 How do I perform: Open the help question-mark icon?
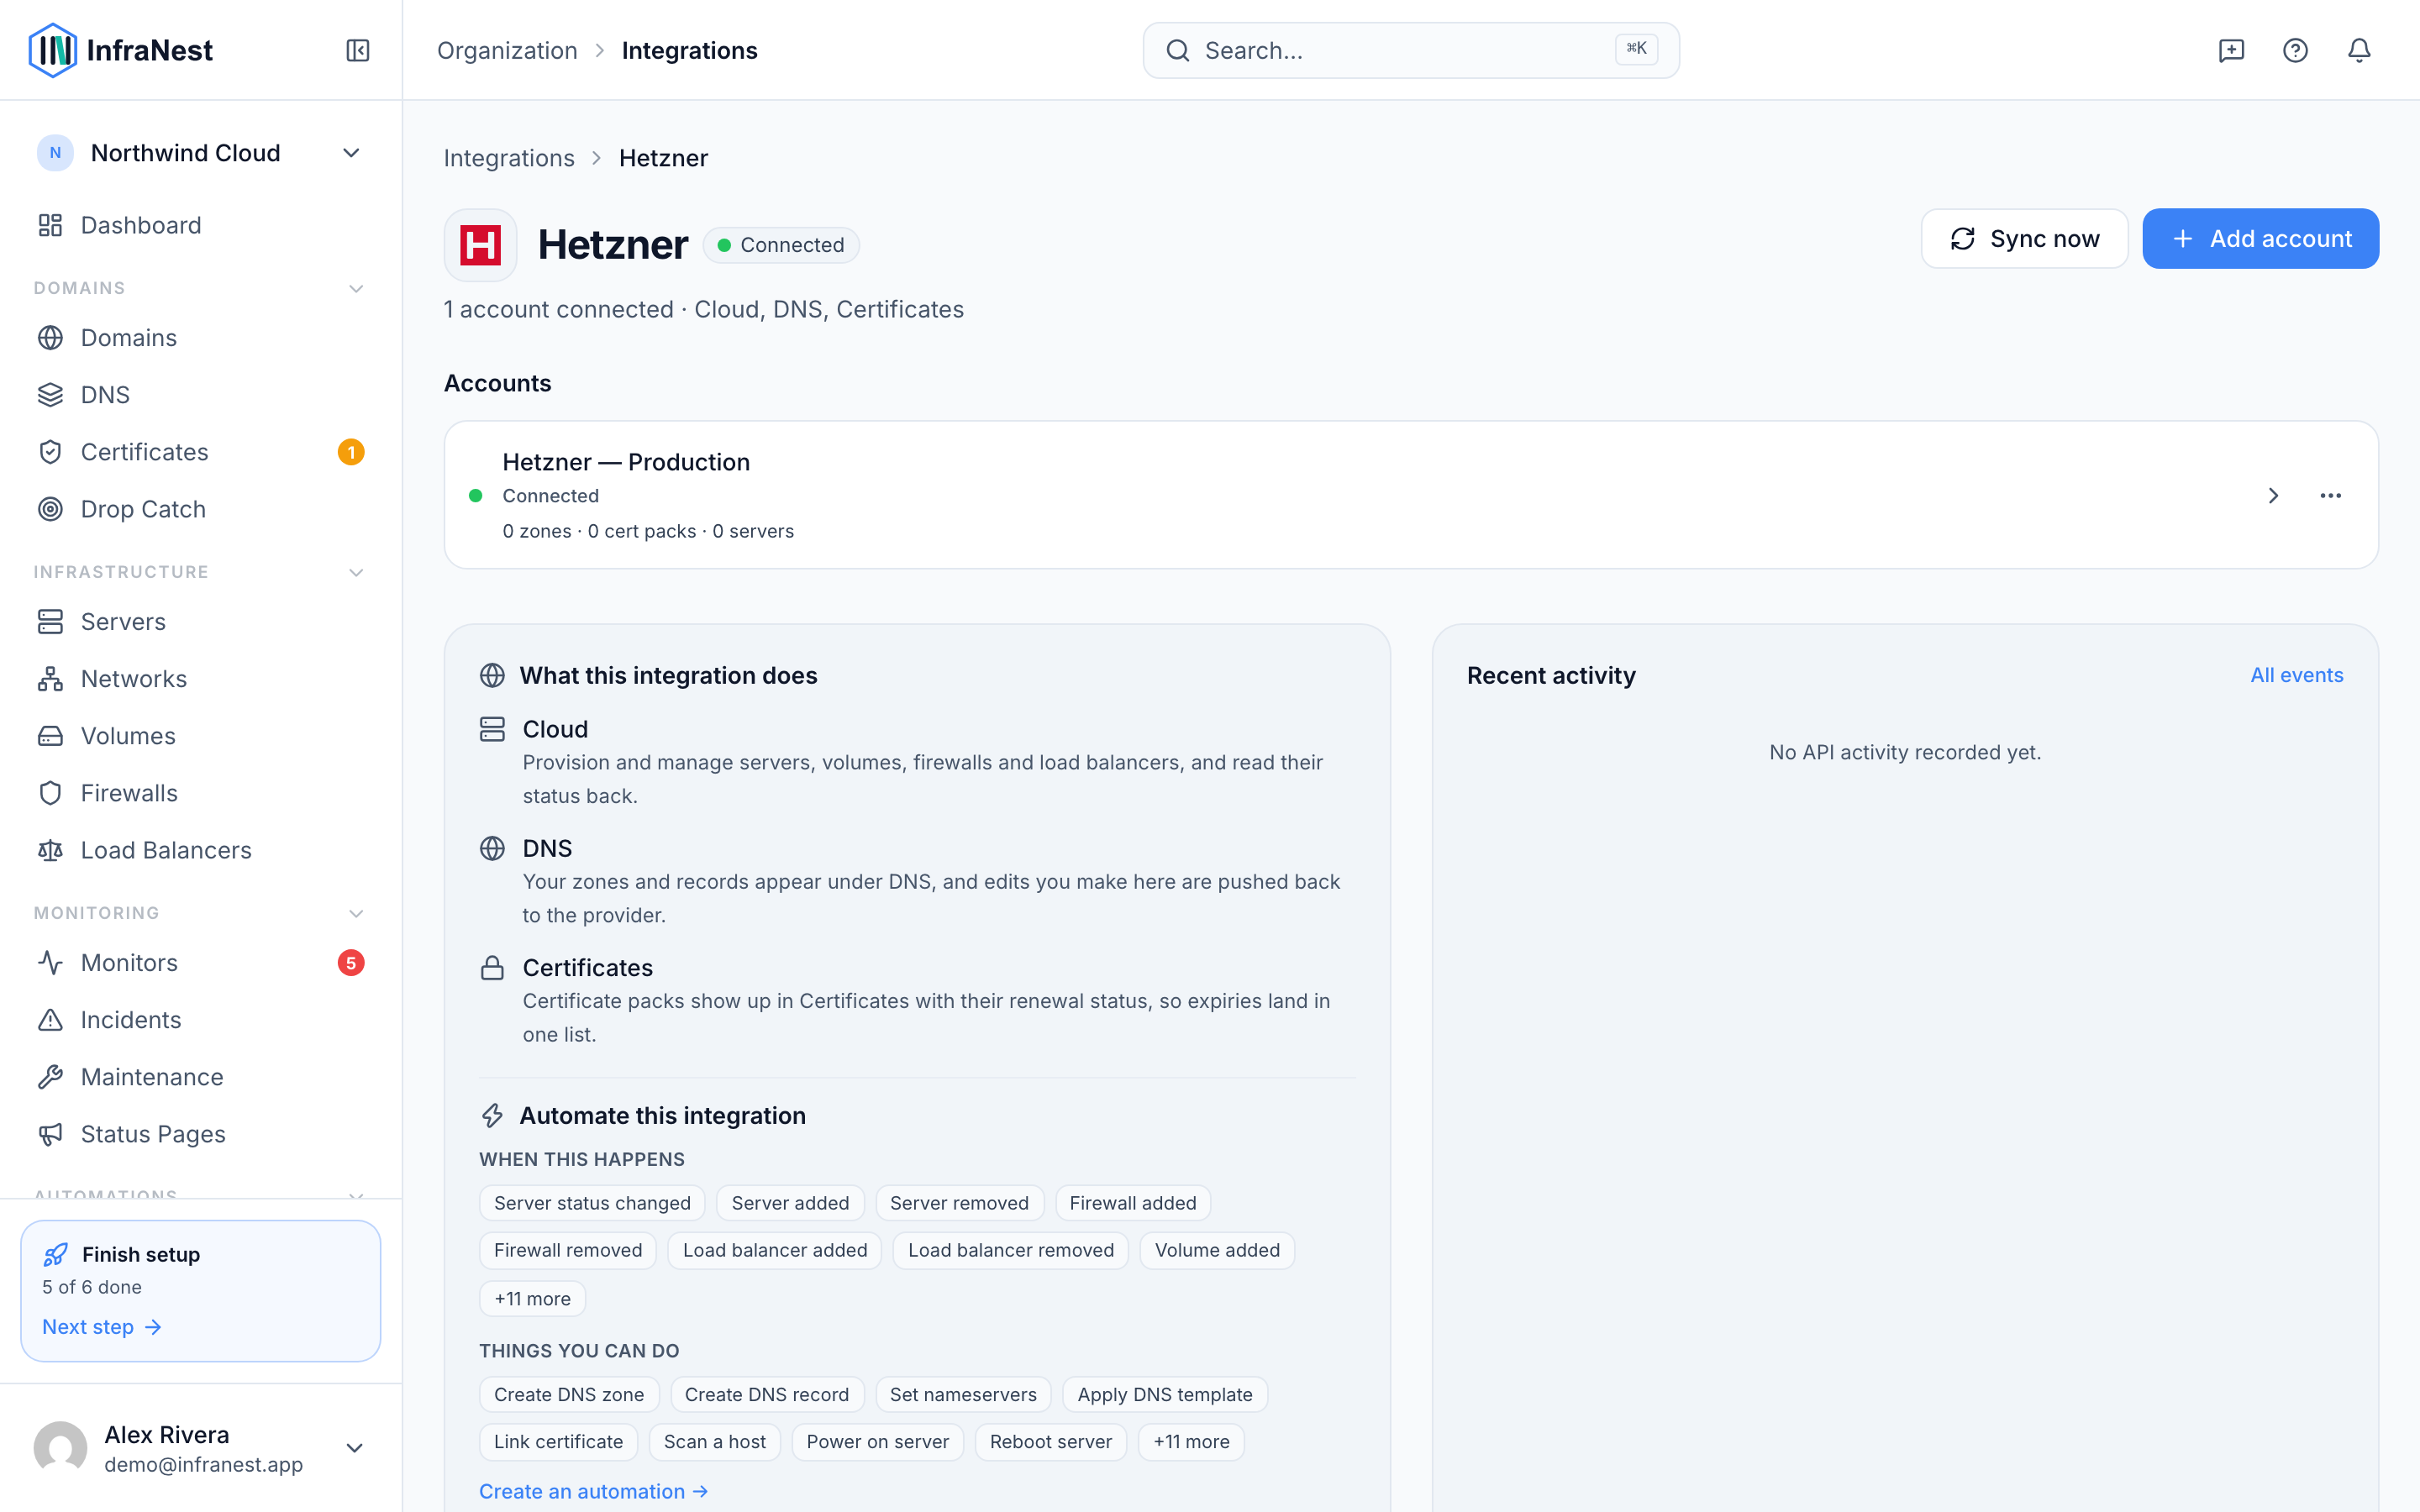tap(2295, 50)
